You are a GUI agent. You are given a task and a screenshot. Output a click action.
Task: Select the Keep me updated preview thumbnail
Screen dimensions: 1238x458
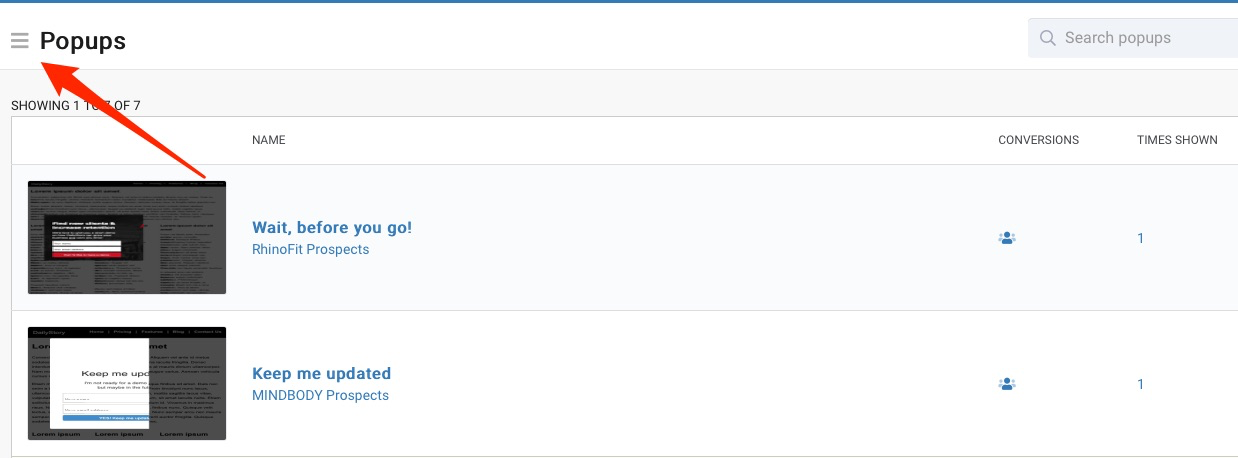(127, 384)
